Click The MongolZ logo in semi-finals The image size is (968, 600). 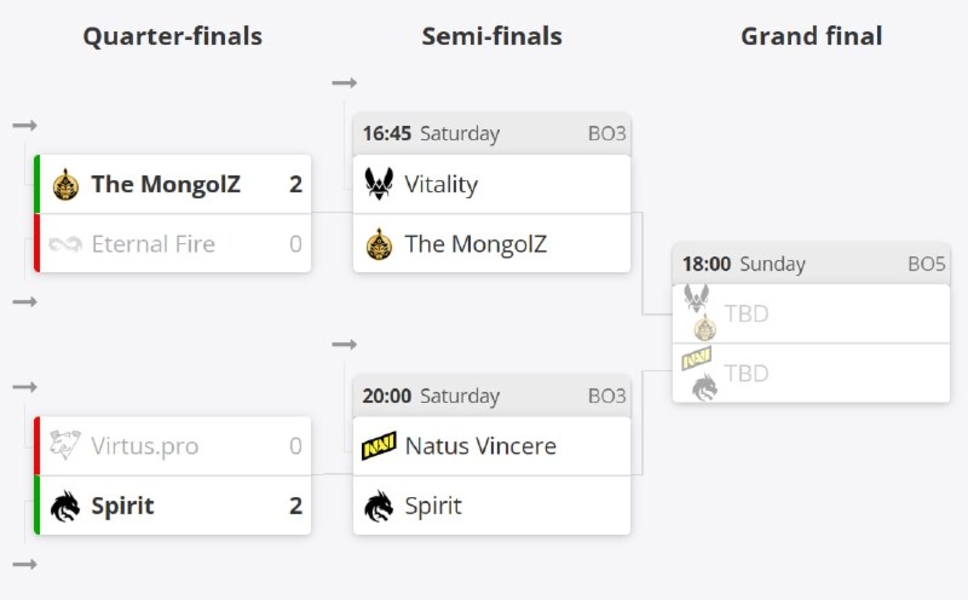tap(379, 244)
